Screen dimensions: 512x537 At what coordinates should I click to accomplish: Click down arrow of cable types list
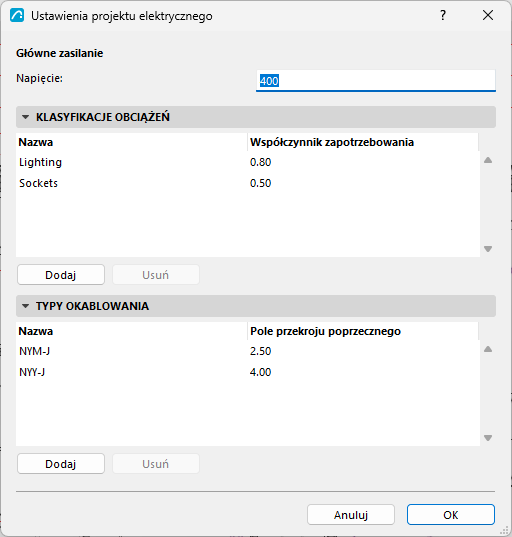tap(488, 438)
